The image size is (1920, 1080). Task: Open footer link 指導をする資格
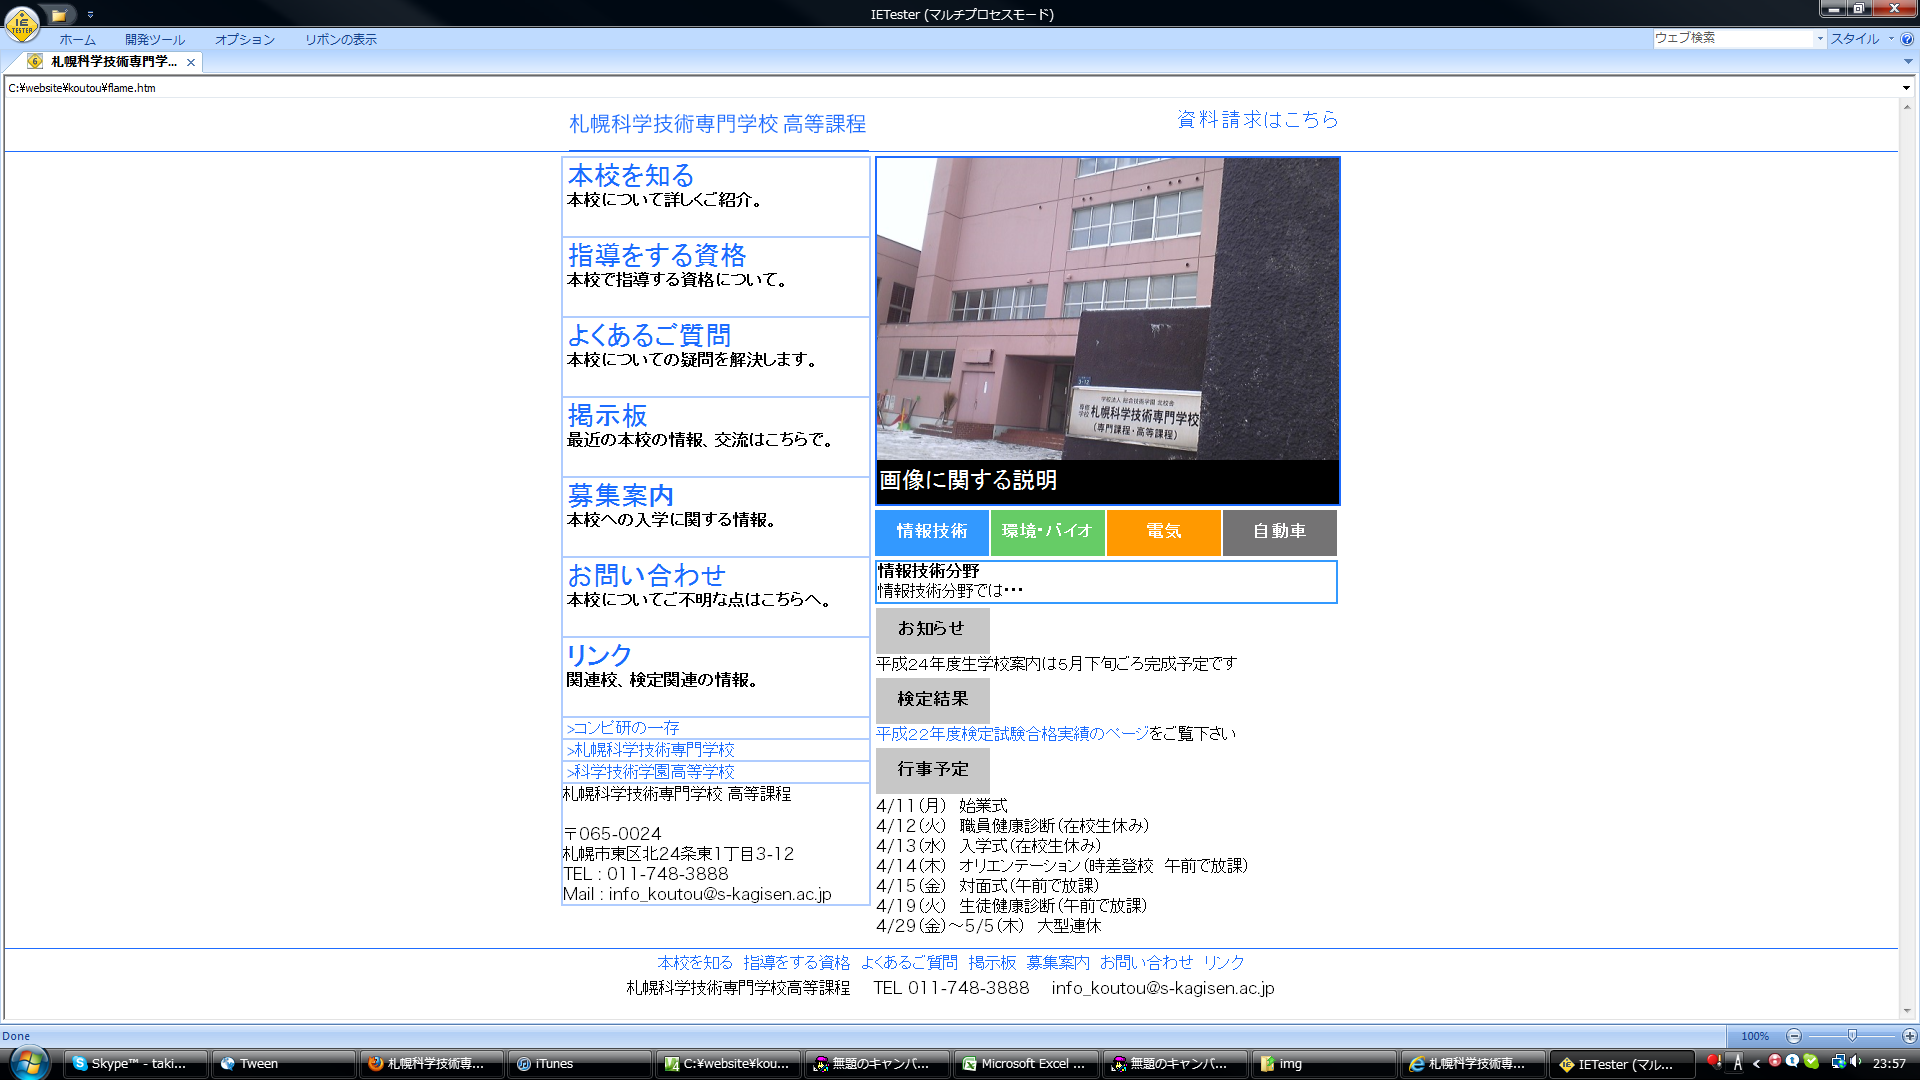pyautogui.click(x=797, y=963)
